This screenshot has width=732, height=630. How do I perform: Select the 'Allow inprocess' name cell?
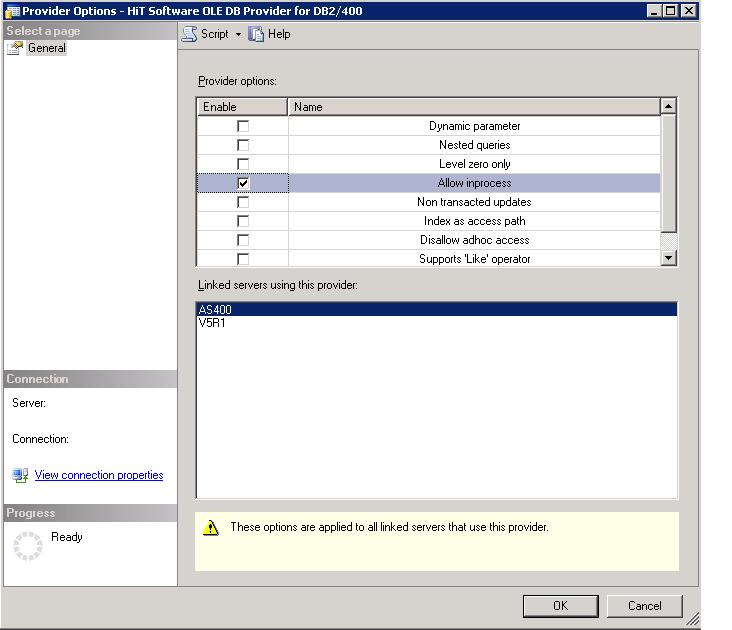(474, 183)
